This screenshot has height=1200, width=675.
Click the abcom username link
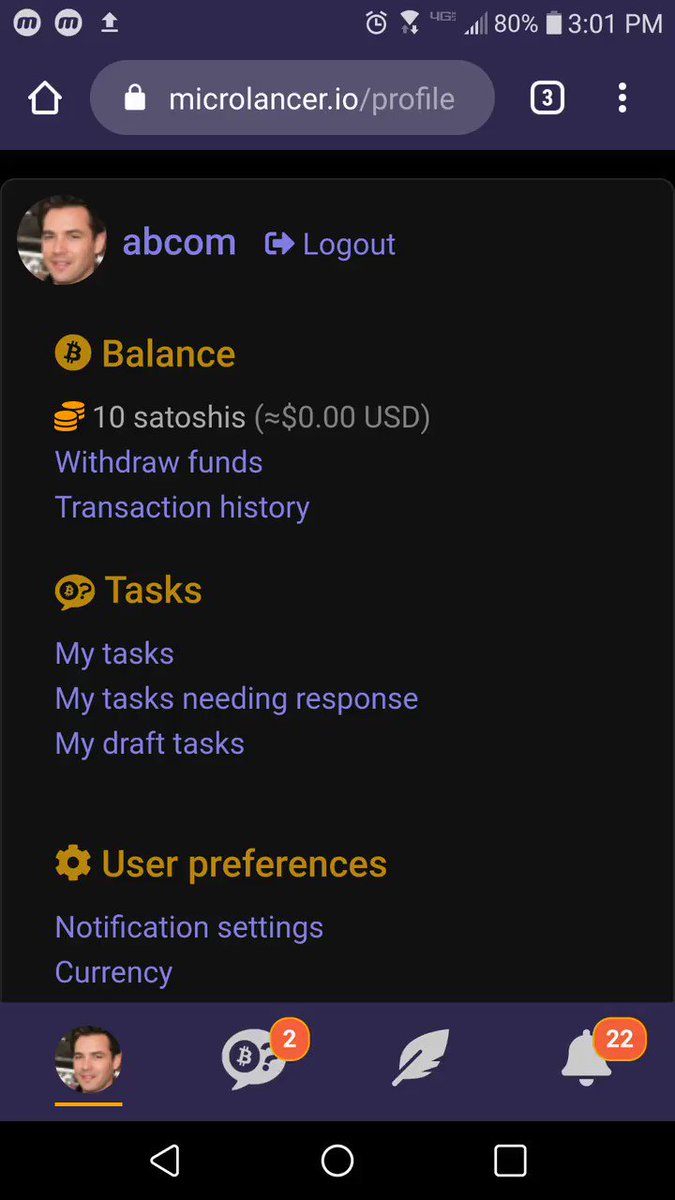point(179,242)
